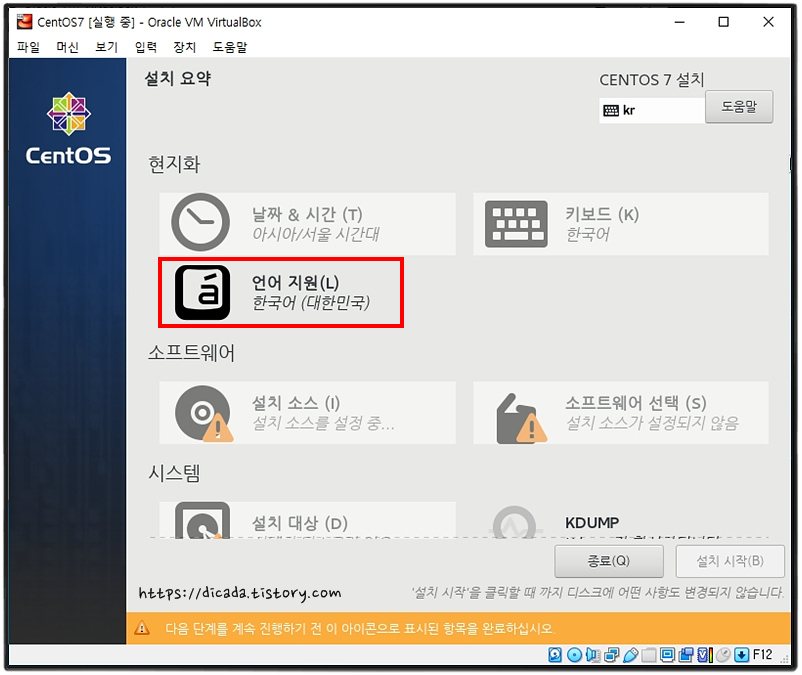802x675 pixels.
Task: Open the 도움말 menu in menu bar
Action: pyautogui.click(x=230, y=47)
